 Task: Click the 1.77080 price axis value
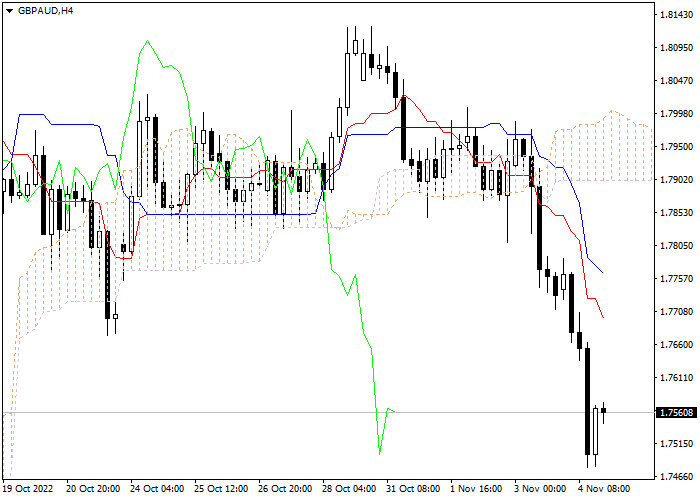pyautogui.click(x=677, y=312)
